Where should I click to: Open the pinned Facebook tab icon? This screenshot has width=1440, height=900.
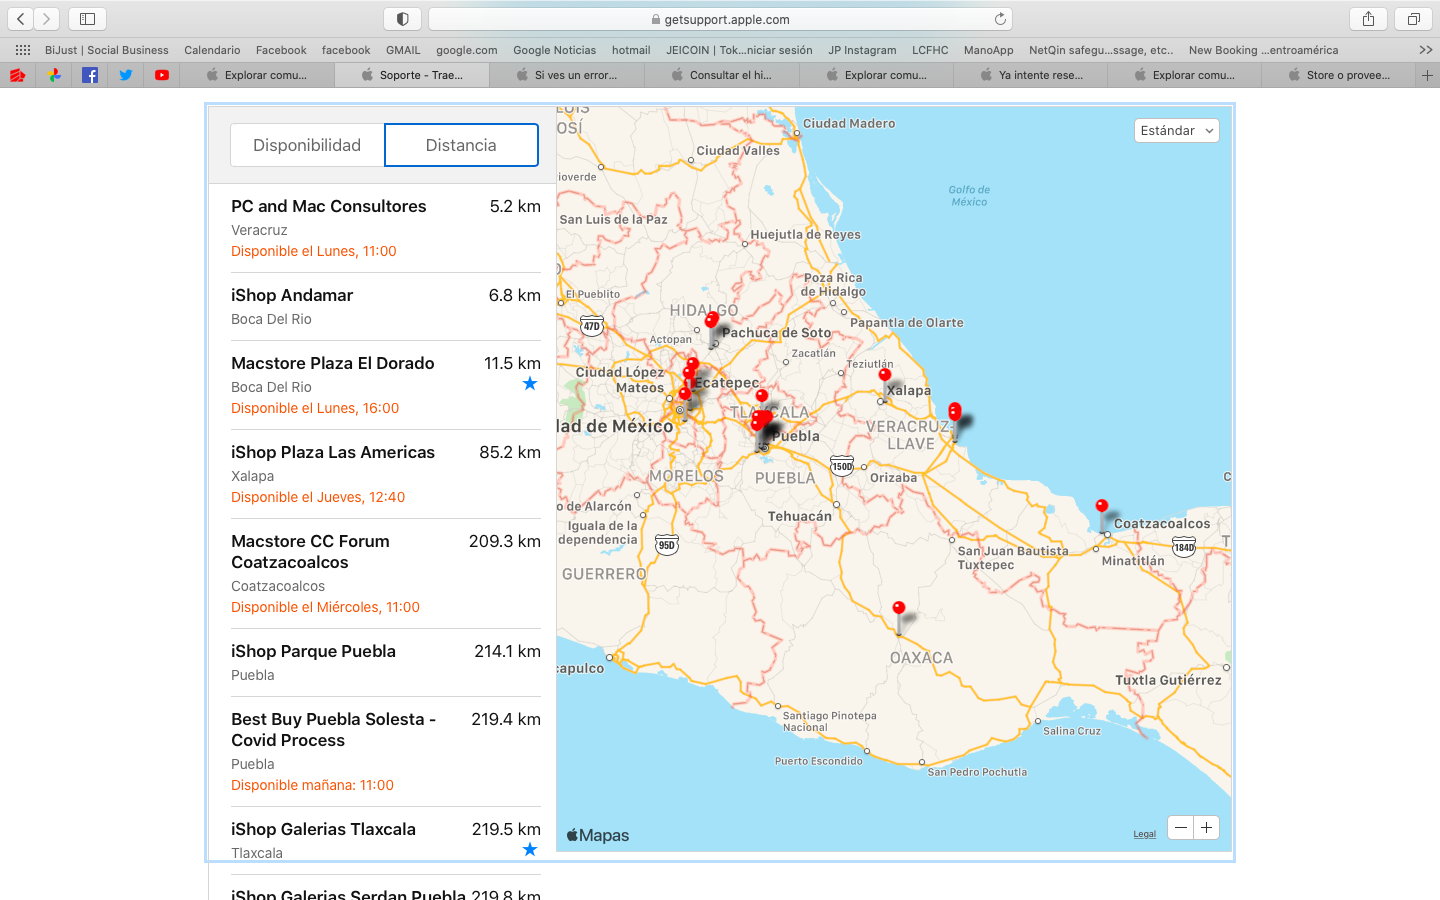point(90,75)
